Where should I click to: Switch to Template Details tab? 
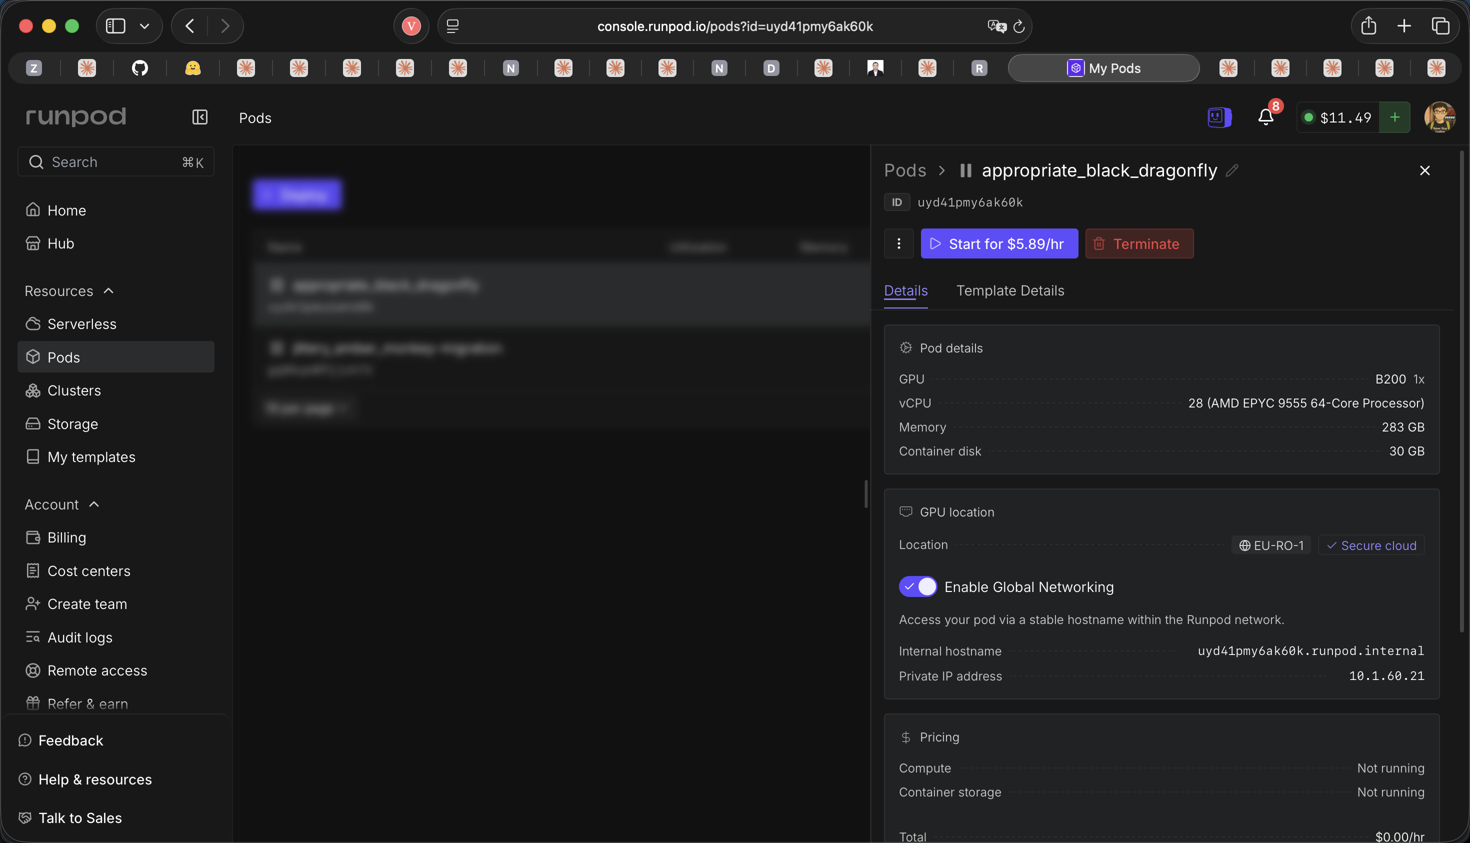tap(1010, 291)
